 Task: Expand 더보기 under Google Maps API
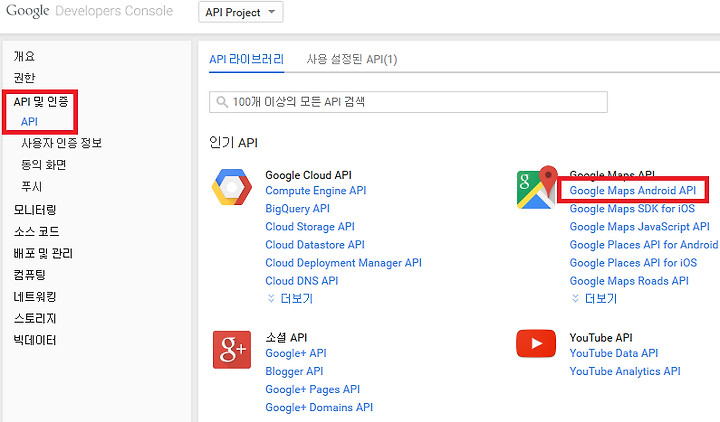click(594, 299)
